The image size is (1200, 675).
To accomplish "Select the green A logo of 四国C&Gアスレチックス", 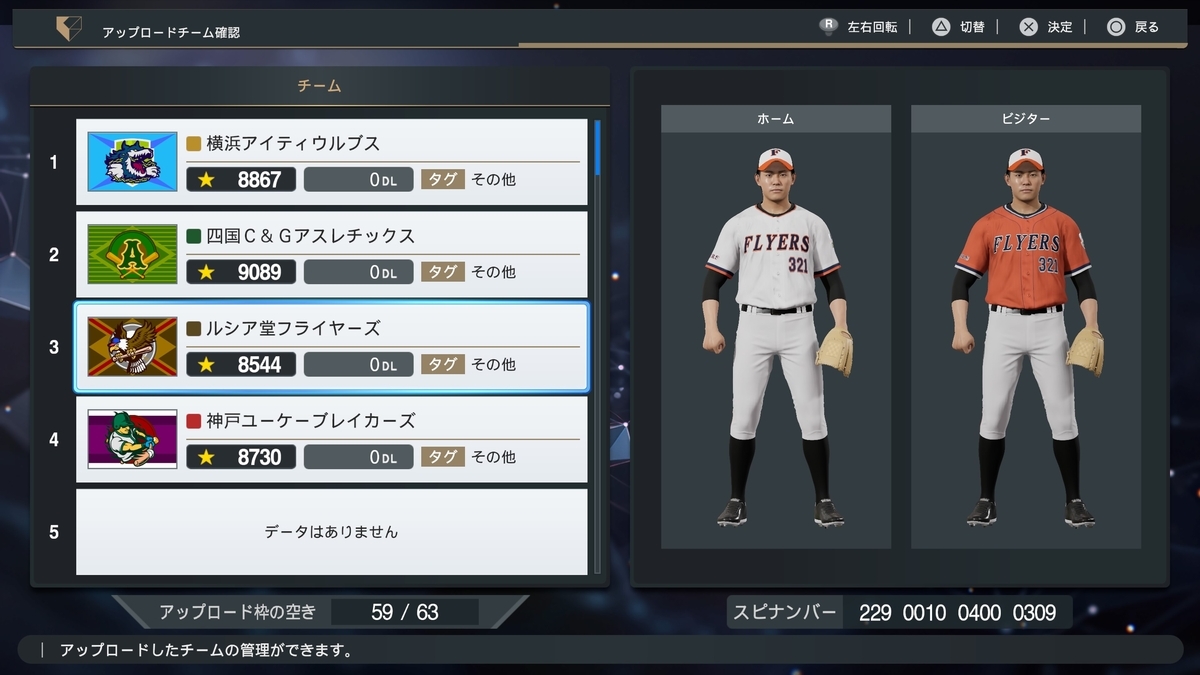I will (x=132, y=254).
